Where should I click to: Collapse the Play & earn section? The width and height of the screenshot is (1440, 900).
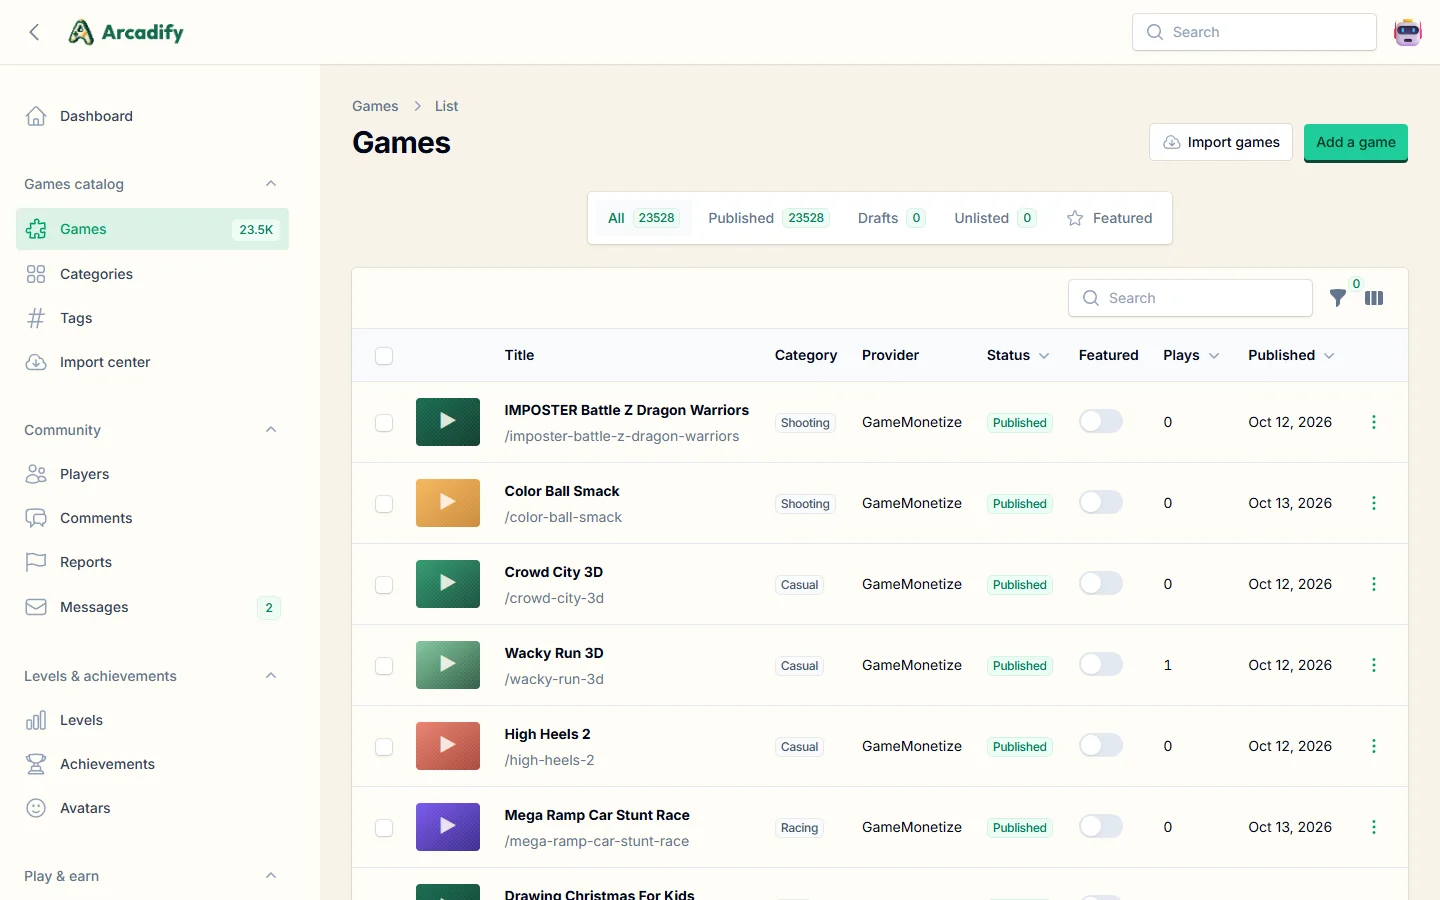(271, 876)
